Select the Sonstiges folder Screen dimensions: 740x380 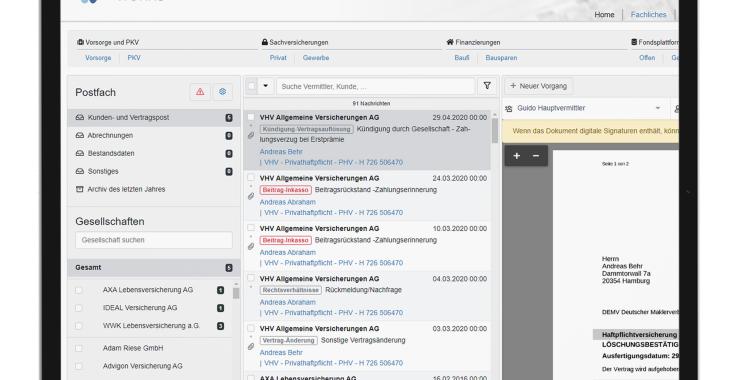[x=154, y=171]
